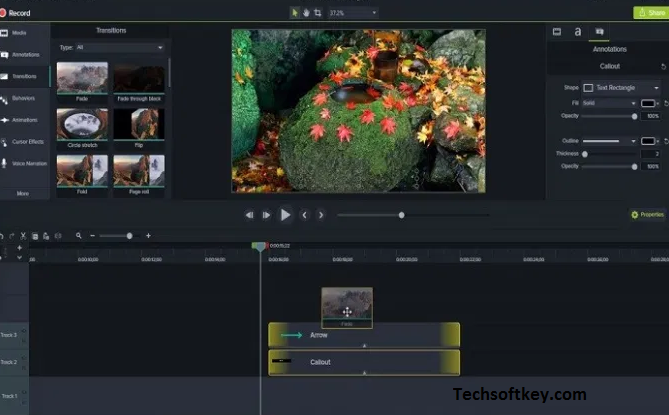
Task: Open the Fill style dropdown showing Solid
Action: pos(609,103)
